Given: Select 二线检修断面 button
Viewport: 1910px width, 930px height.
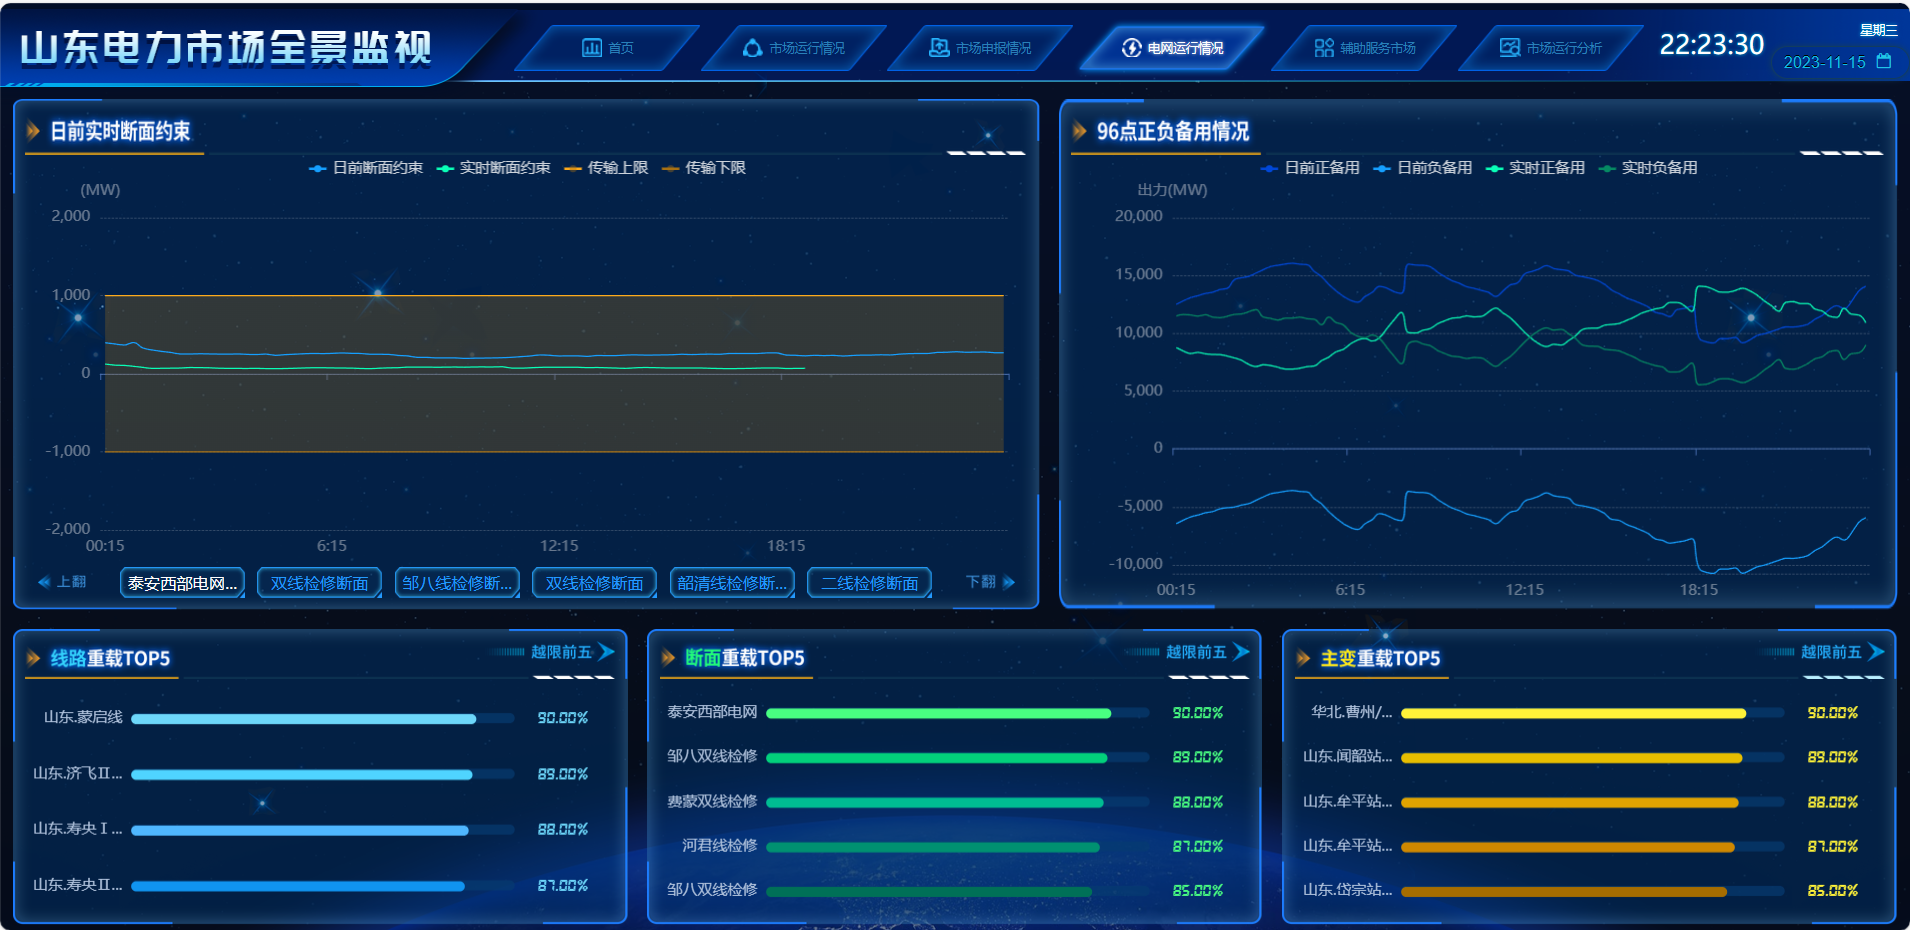Looking at the screenshot, I should pyautogui.click(x=869, y=583).
